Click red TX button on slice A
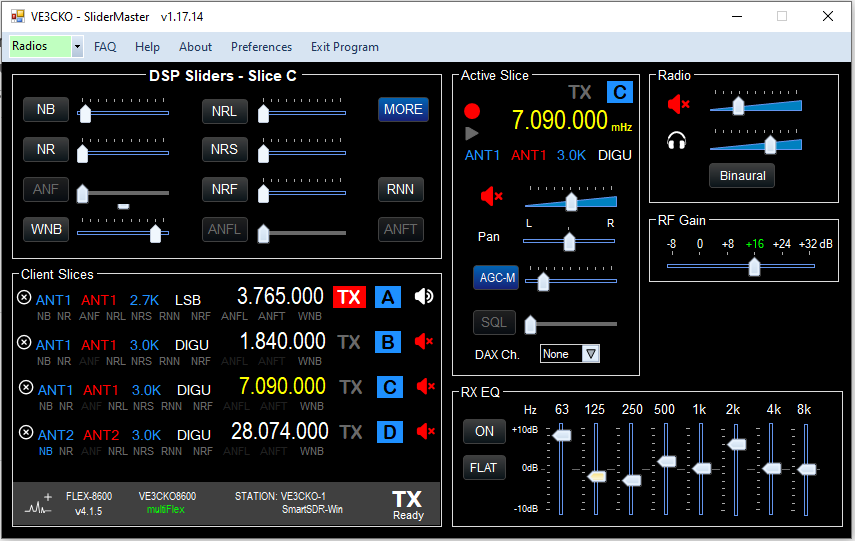 [350, 297]
